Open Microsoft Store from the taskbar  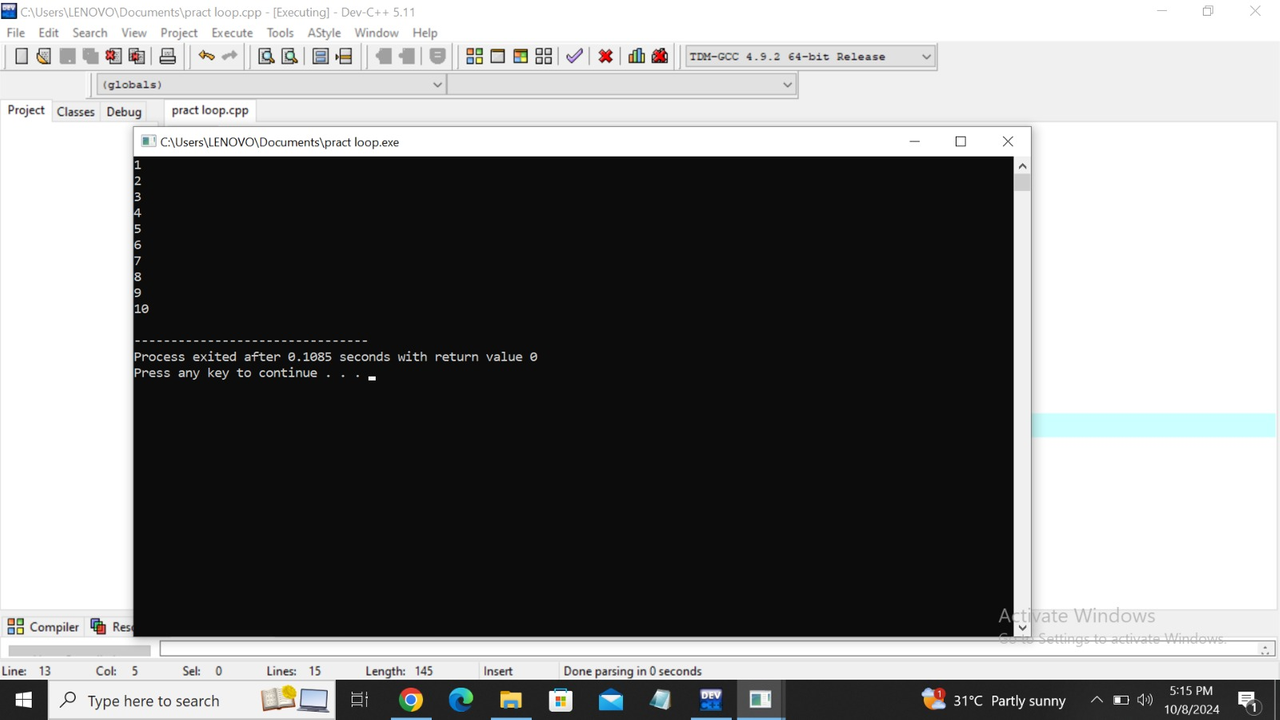point(560,700)
